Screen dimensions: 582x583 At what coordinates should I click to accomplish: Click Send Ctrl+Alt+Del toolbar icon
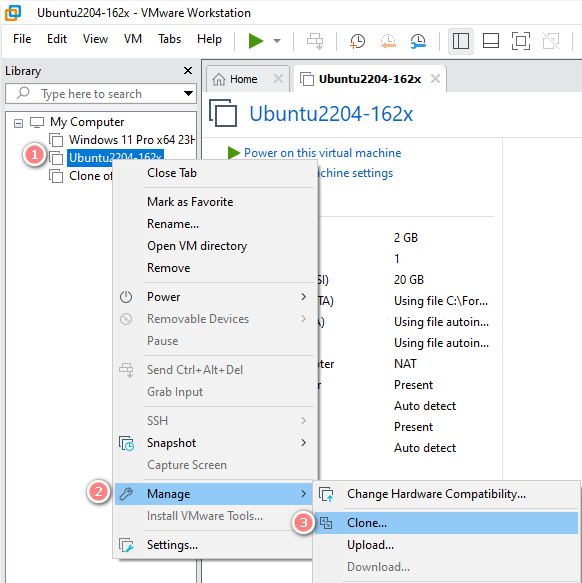click(x=315, y=41)
